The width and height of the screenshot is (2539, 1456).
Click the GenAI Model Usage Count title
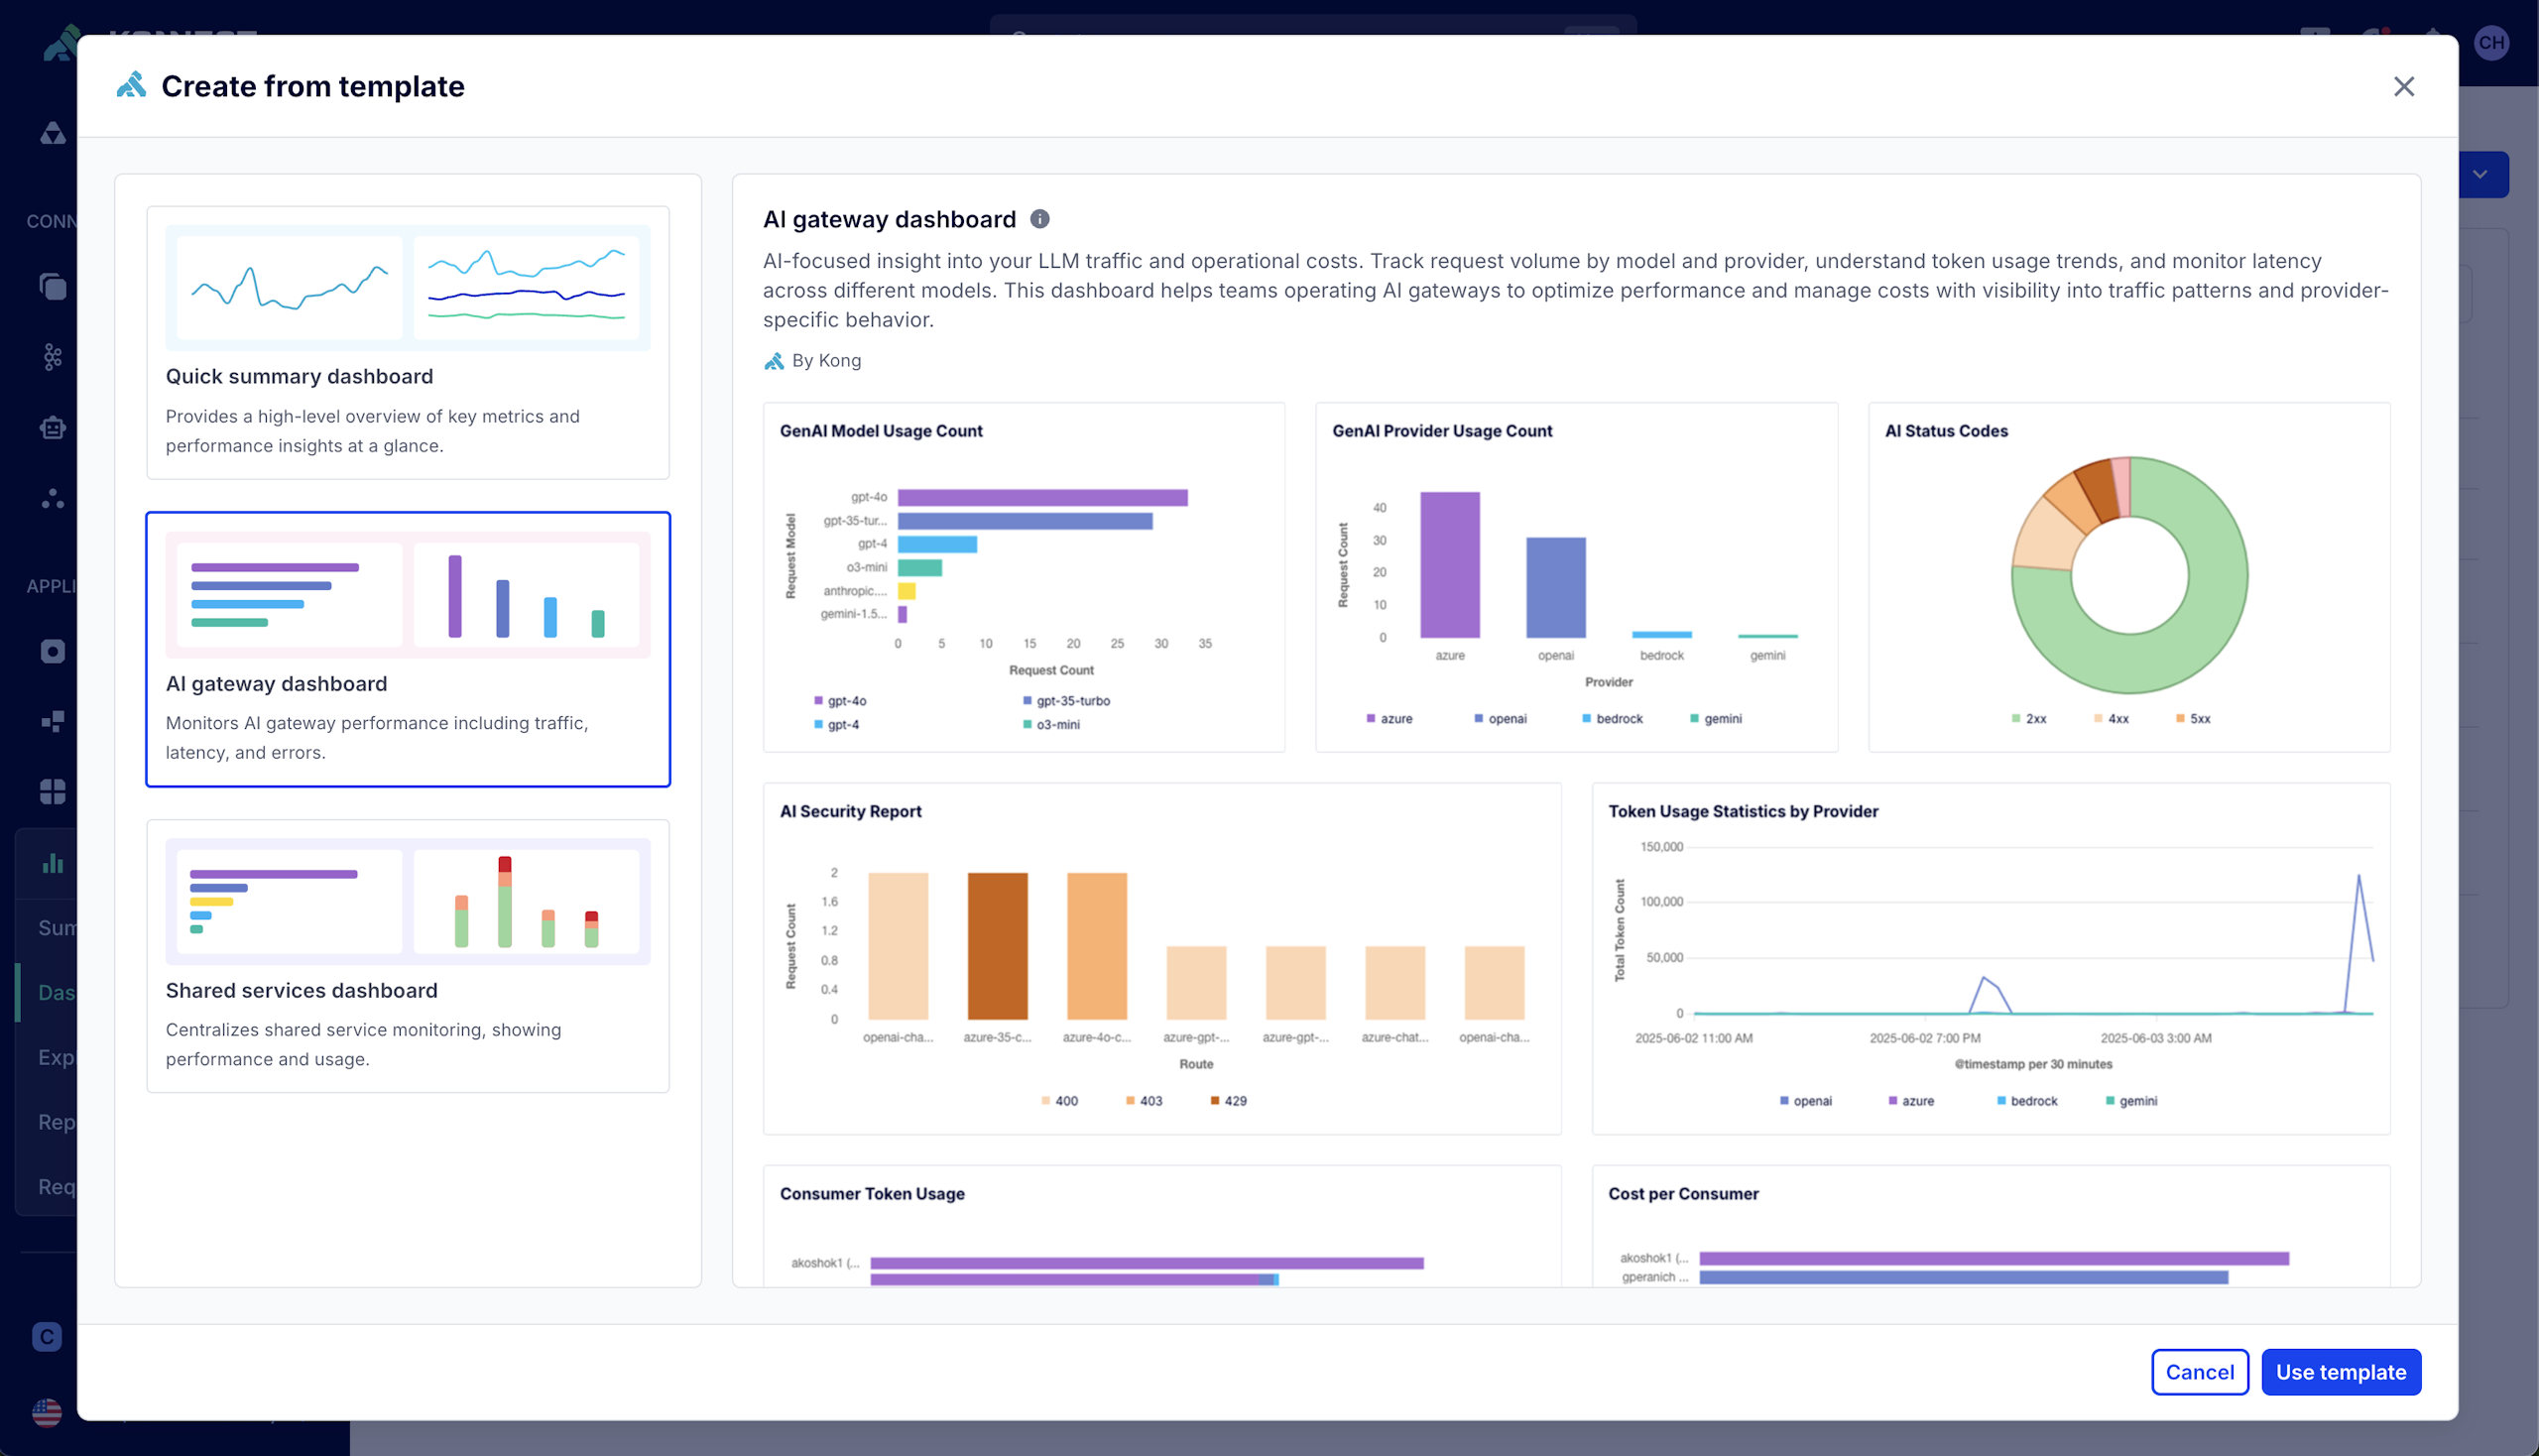[881, 431]
